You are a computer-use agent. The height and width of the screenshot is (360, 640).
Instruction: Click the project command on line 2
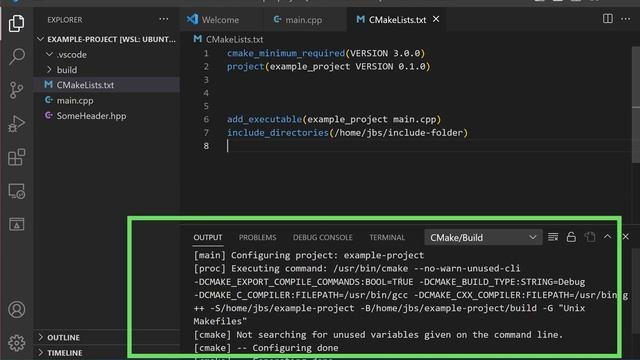point(246,67)
